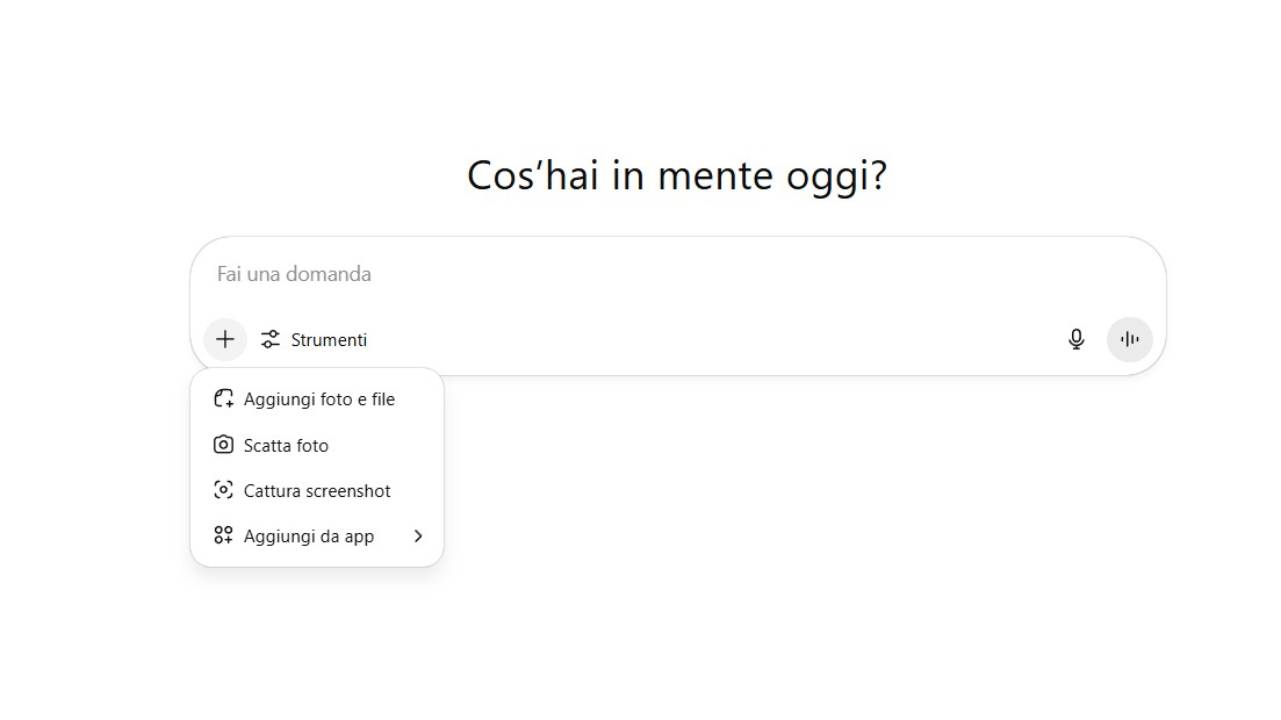Click the voice mode waveform icon
The width and height of the screenshot is (1281, 720).
click(1129, 339)
